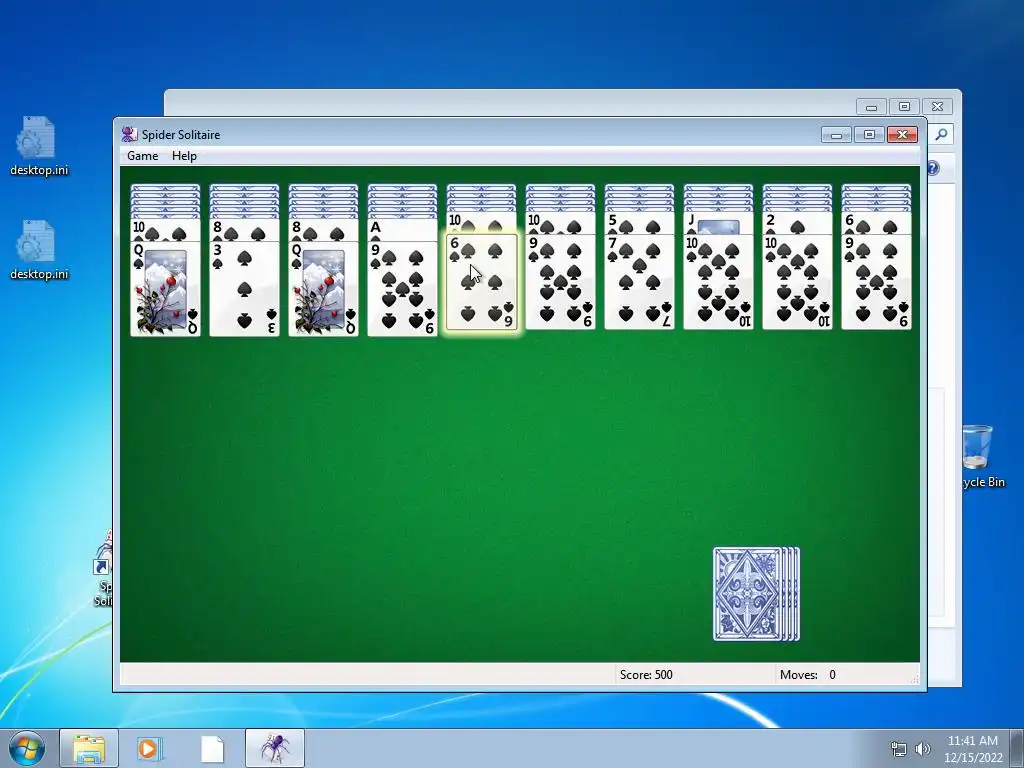Launch Windows Media Player from taskbar
This screenshot has height=768, width=1024.
click(x=150, y=748)
